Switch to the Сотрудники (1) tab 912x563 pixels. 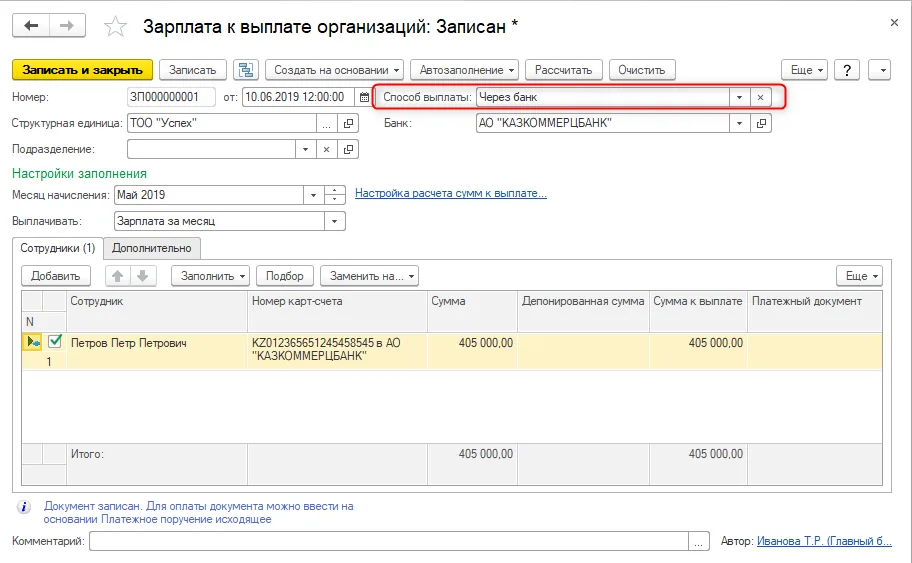(58, 248)
